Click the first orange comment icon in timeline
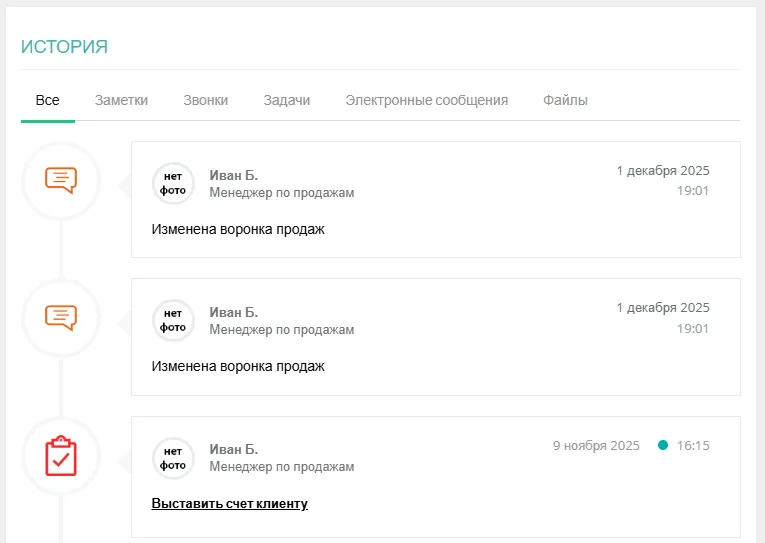Image resolution: width=765 pixels, height=543 pixels. point(61,180)
